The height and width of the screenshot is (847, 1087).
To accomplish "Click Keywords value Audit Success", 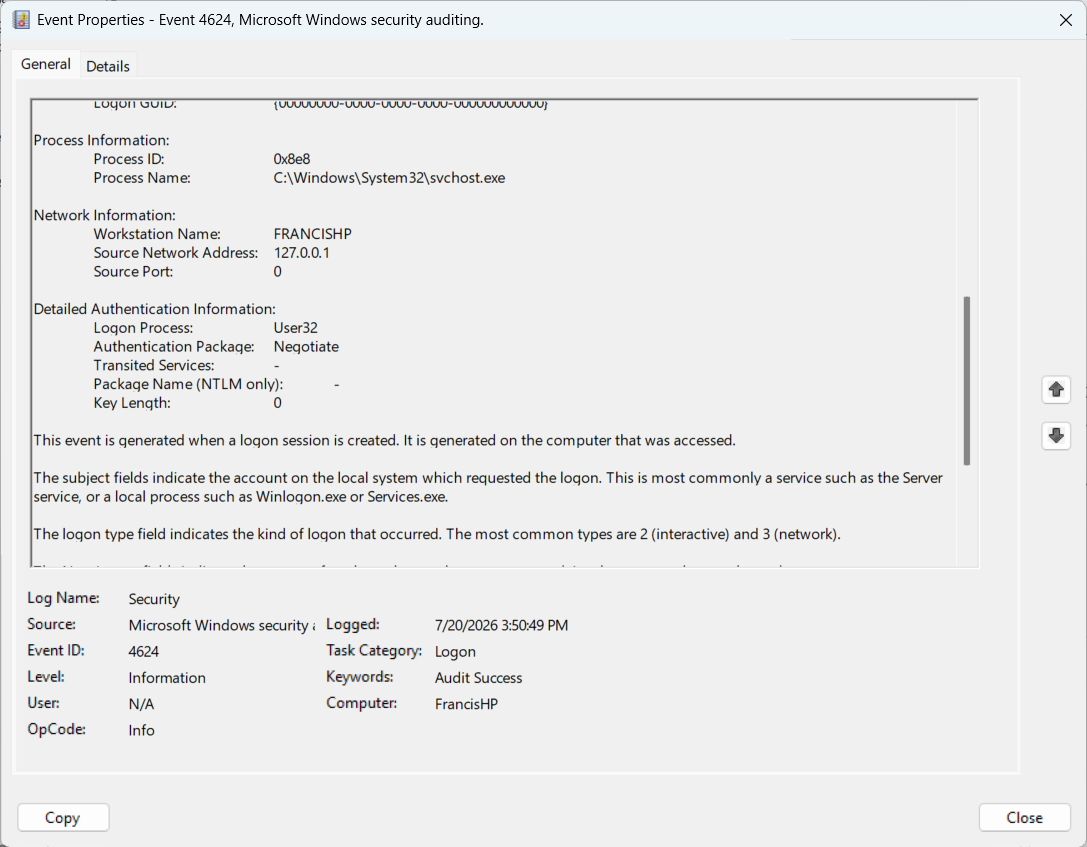I will [478, 678].
